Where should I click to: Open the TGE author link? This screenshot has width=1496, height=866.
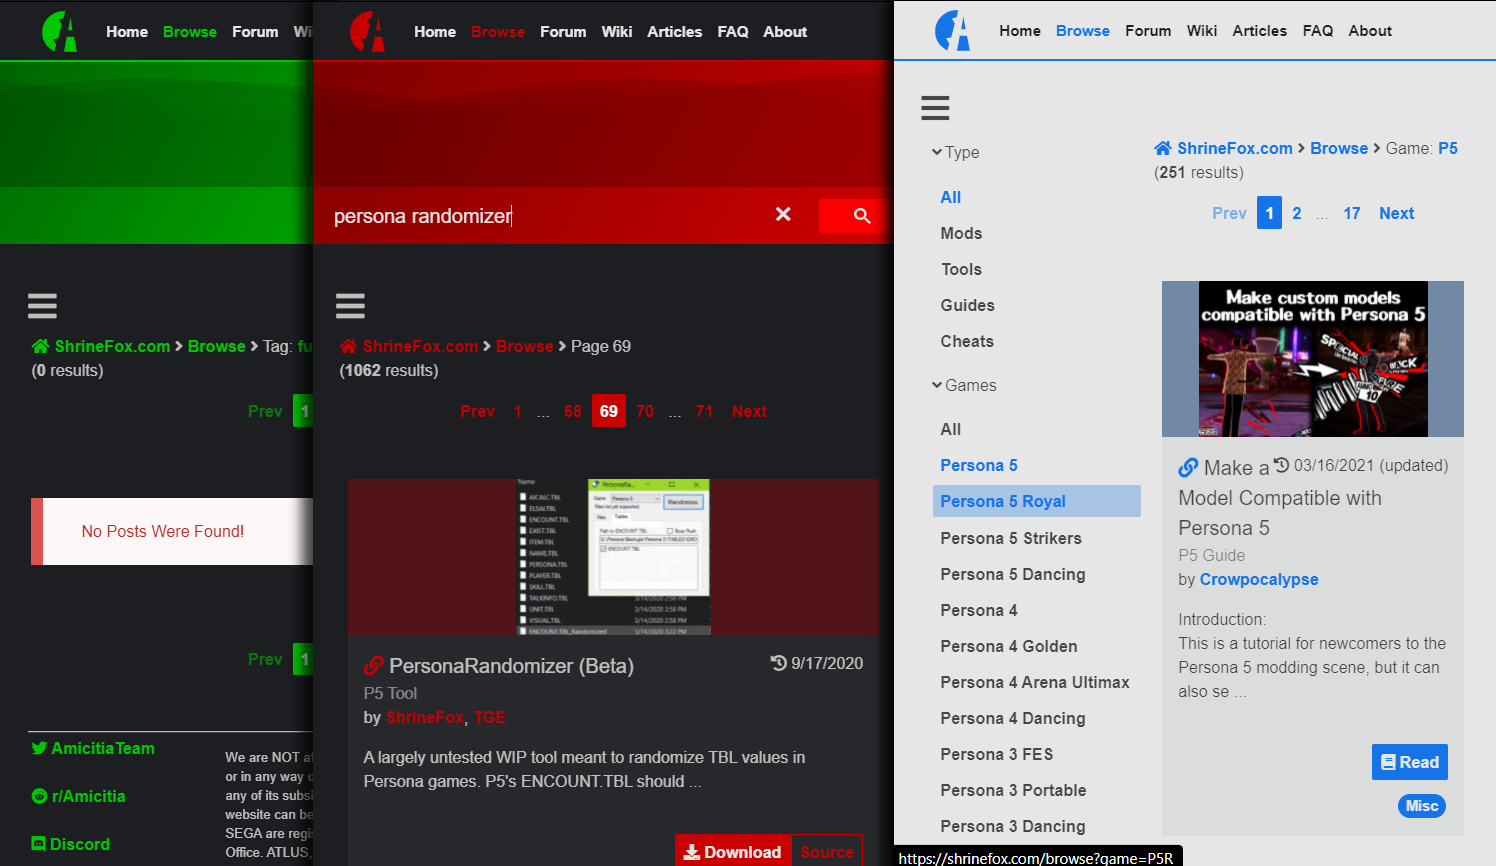490,717
